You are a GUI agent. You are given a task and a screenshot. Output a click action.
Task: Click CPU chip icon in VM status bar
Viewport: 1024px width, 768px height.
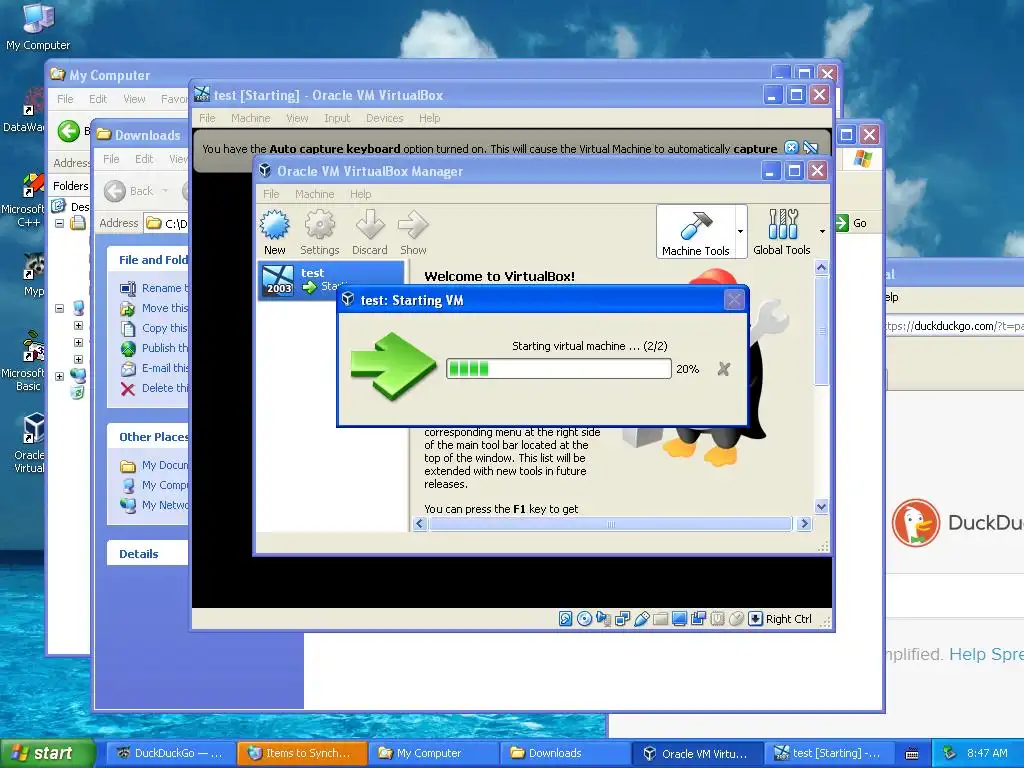coord(717,618)
